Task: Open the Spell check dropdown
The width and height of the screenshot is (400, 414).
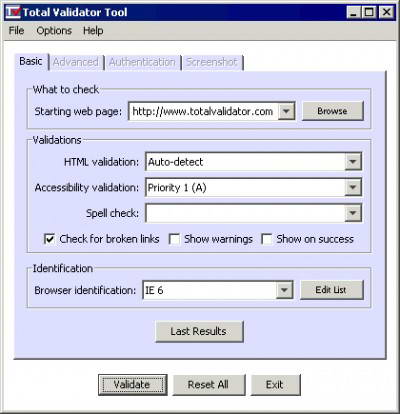Action: (254, 213)
